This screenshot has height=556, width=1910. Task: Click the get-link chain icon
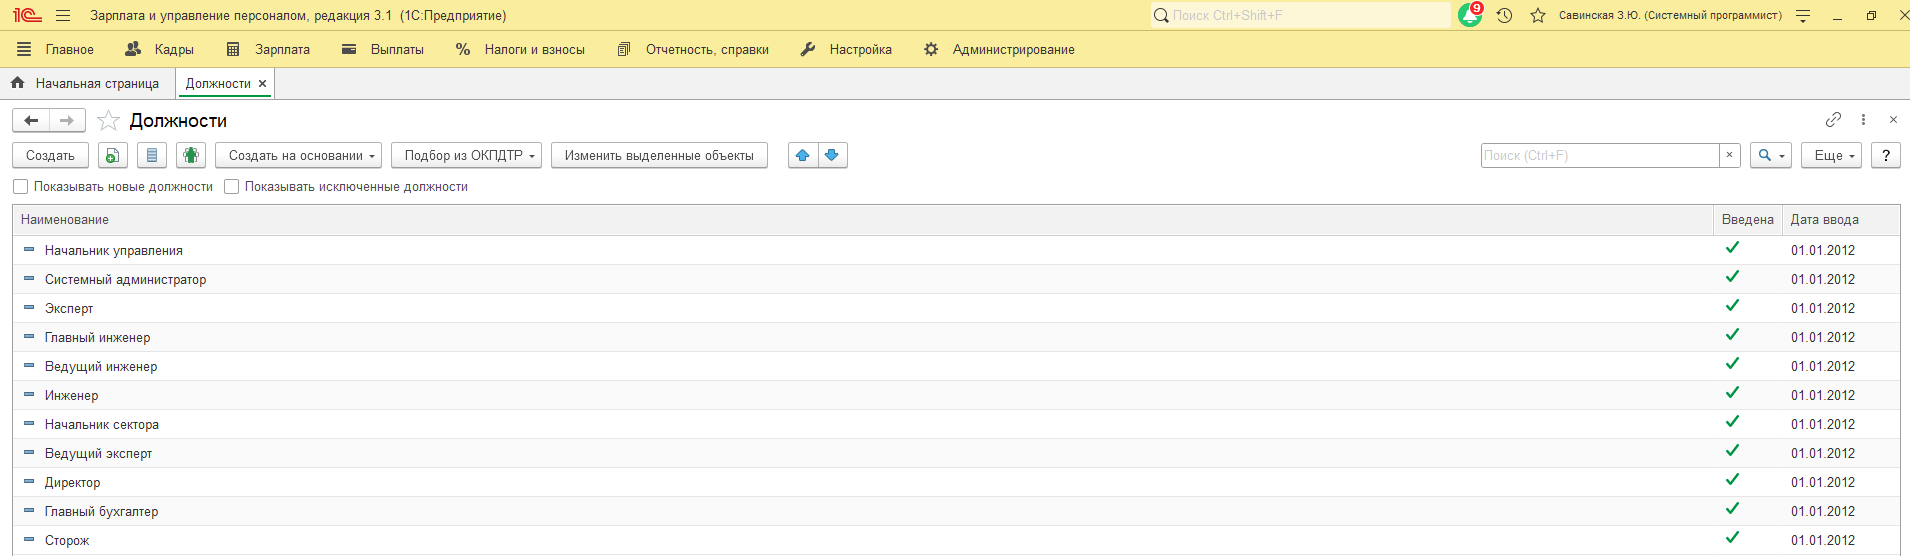[1832, 120]
